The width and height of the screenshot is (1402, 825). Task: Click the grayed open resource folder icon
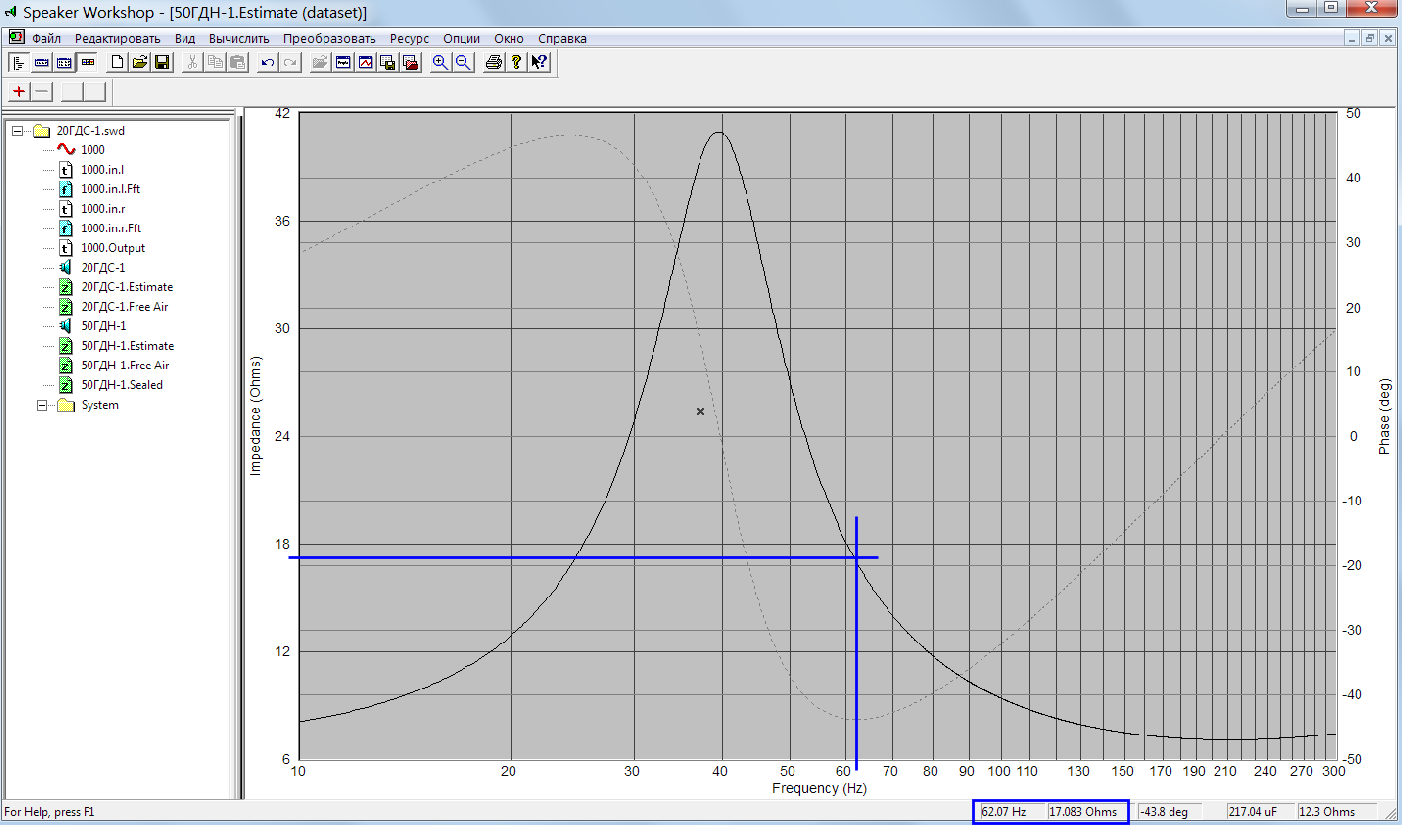pyautogui.click(x=320, y=62)
